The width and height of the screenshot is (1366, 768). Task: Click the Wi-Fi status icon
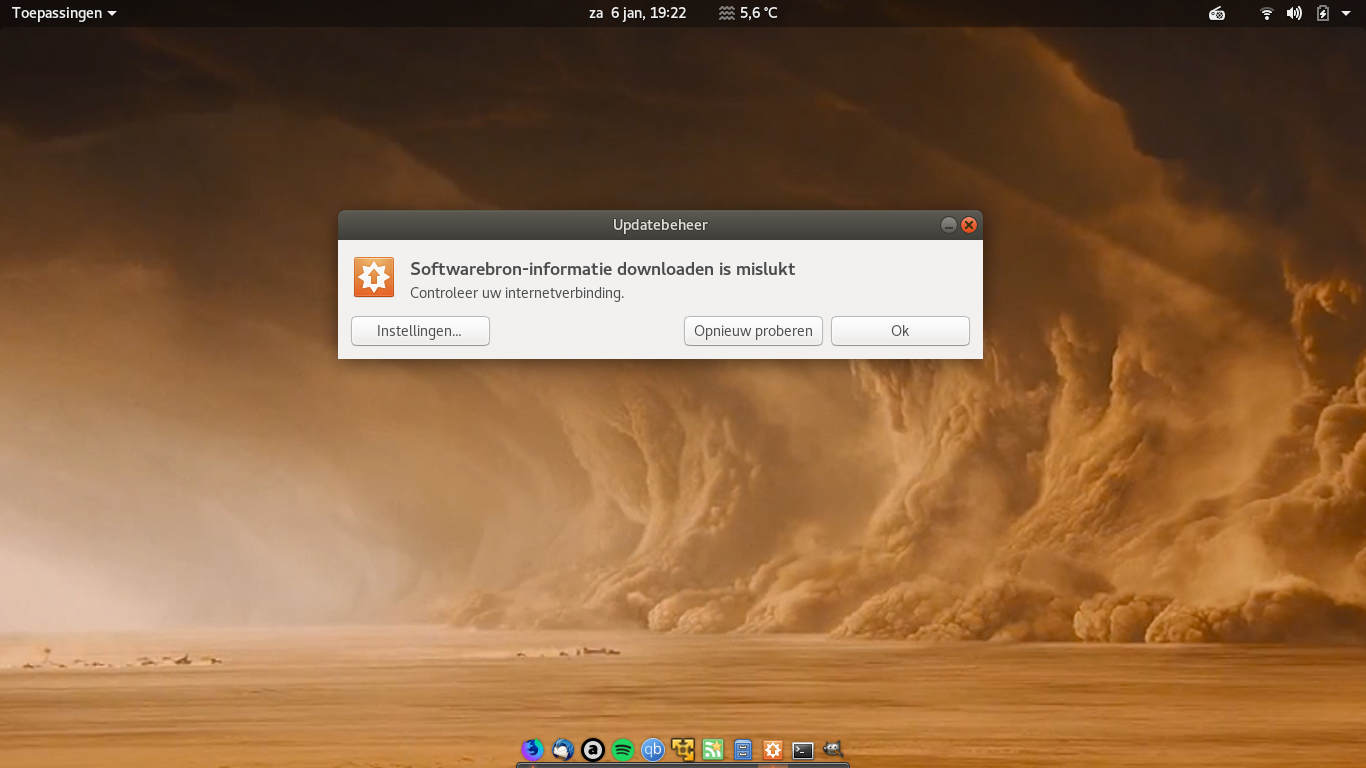[x=1267, y=13]
